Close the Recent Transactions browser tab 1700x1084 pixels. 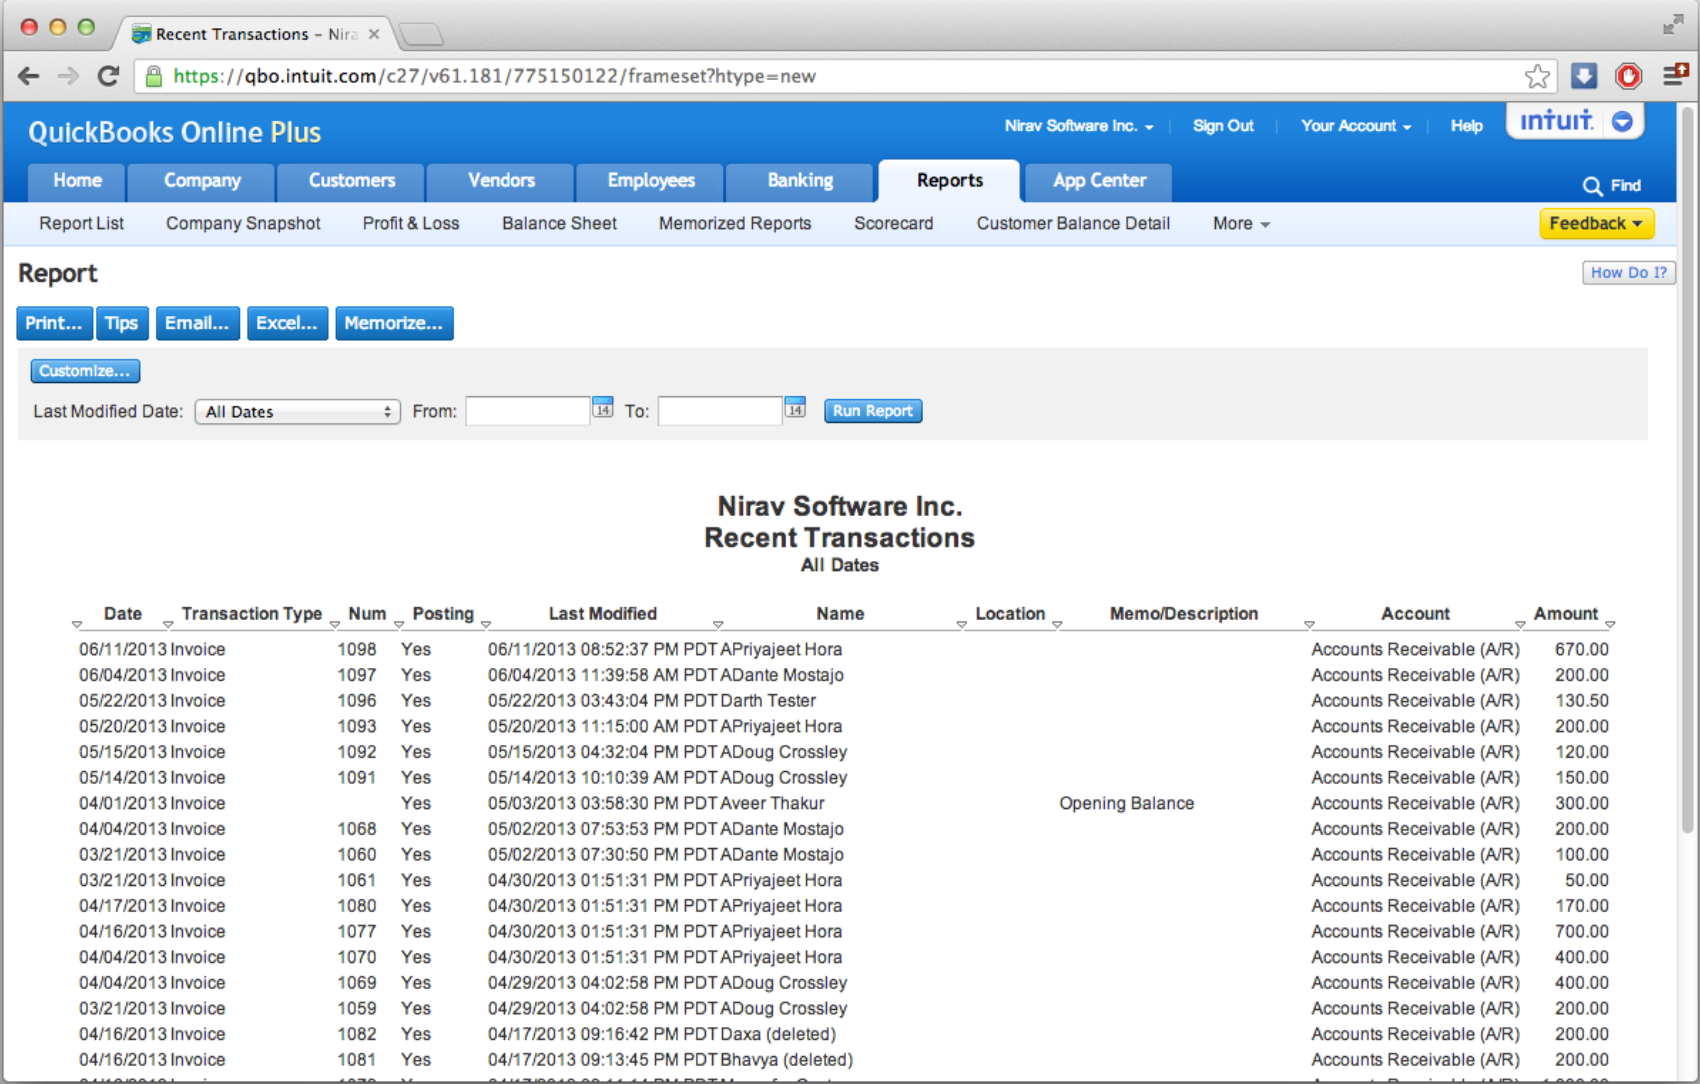pyautogui.click(x=374, y=34)
